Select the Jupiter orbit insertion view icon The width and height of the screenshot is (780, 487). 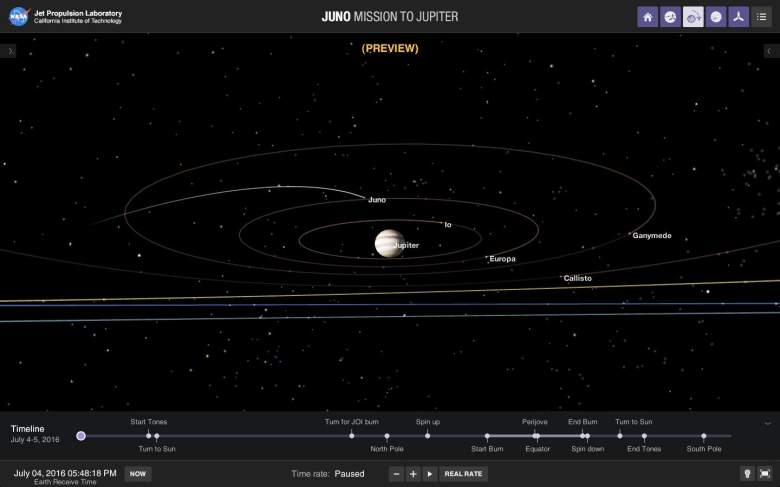[x=694, y=17]
